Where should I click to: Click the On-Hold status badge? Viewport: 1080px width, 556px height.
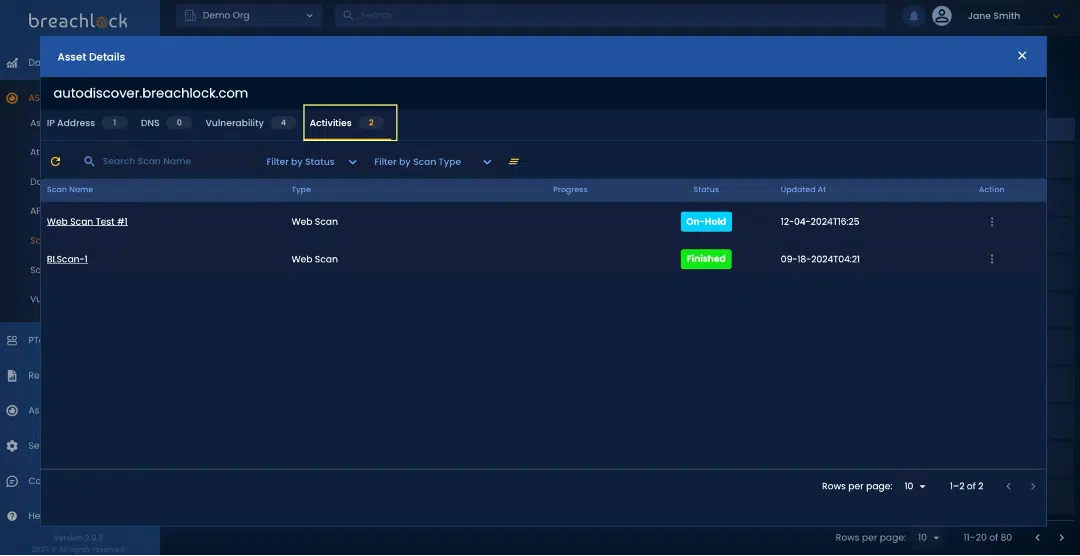coord(706,222)
